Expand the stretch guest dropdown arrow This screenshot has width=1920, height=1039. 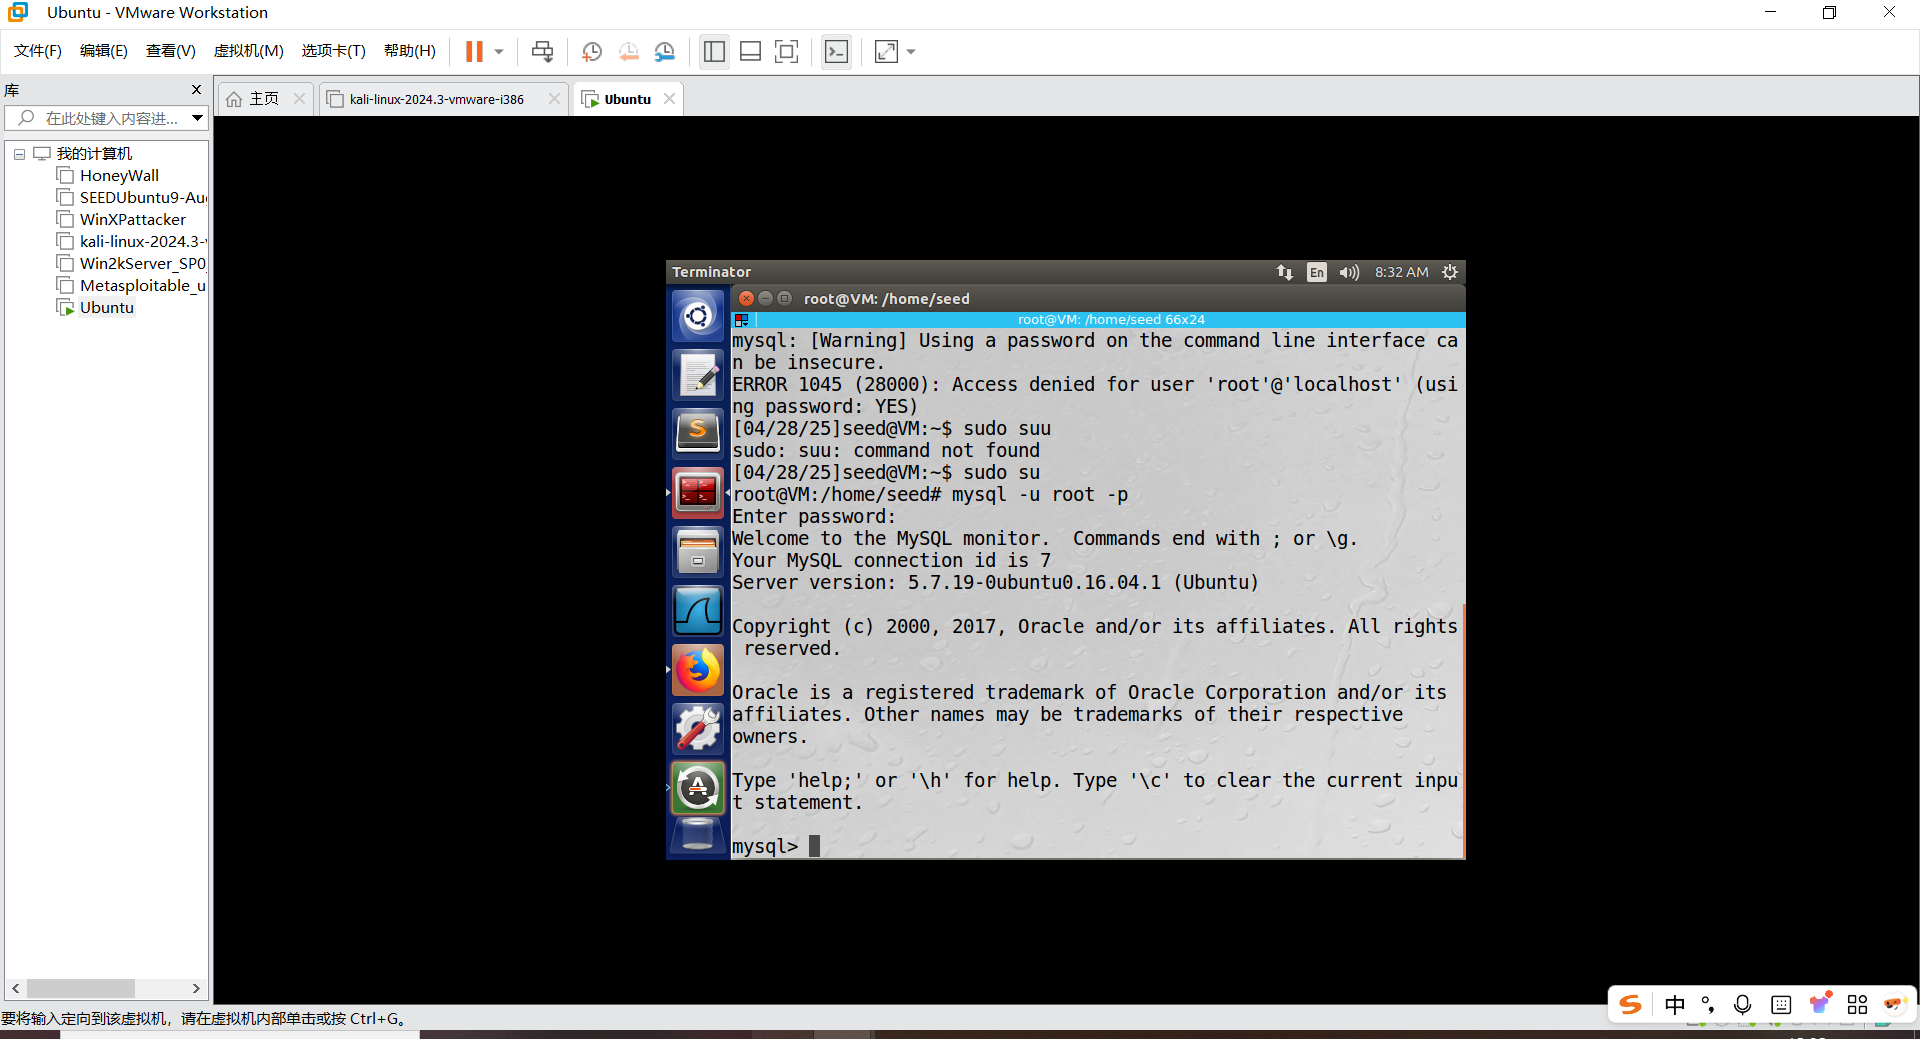911,51
